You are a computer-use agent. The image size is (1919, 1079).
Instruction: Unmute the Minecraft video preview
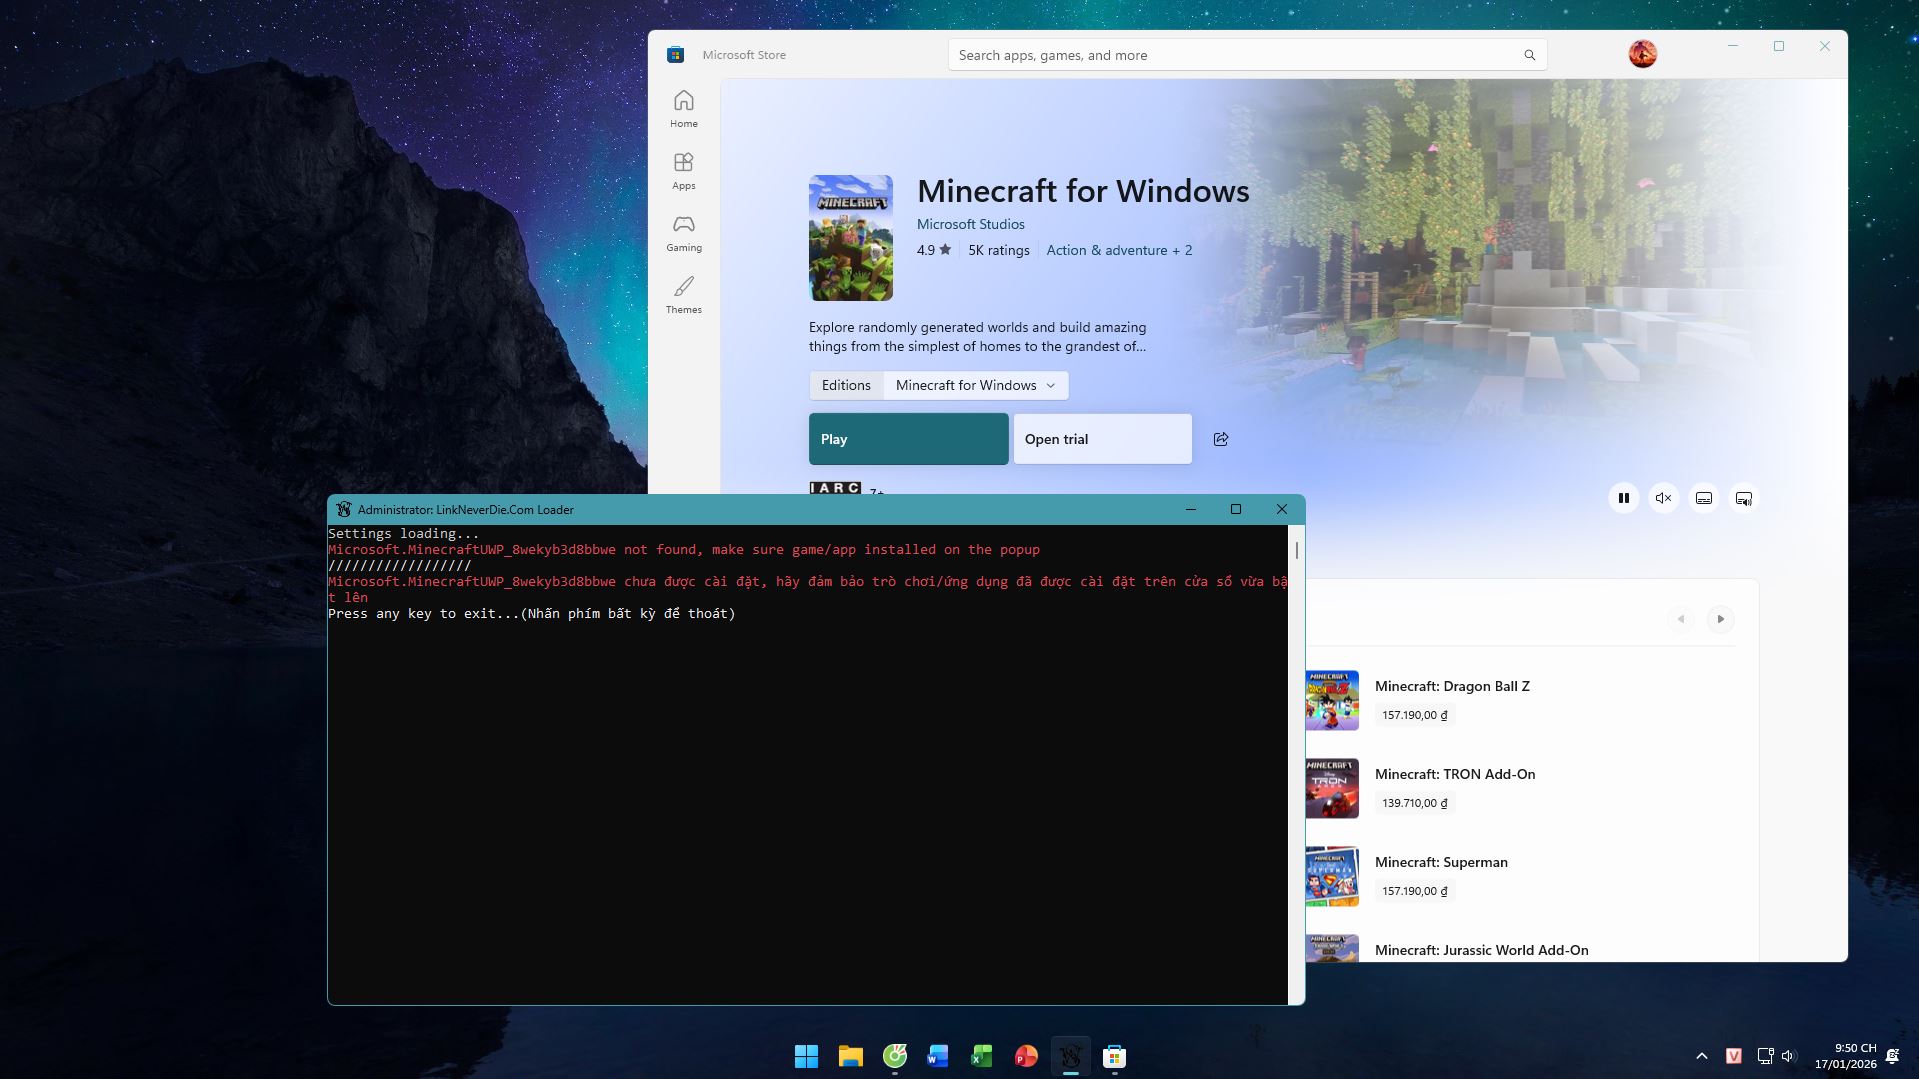point(1663,497)
